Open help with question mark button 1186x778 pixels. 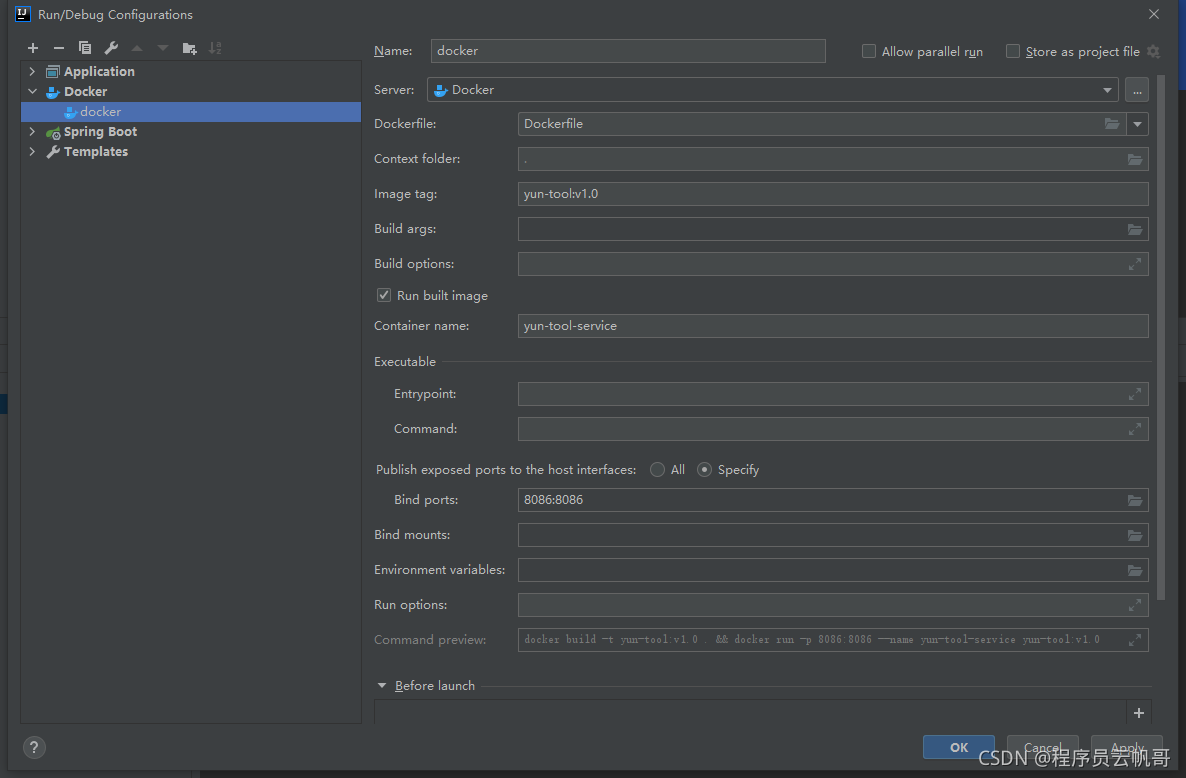pyautogui.click(x=34, y=747)
